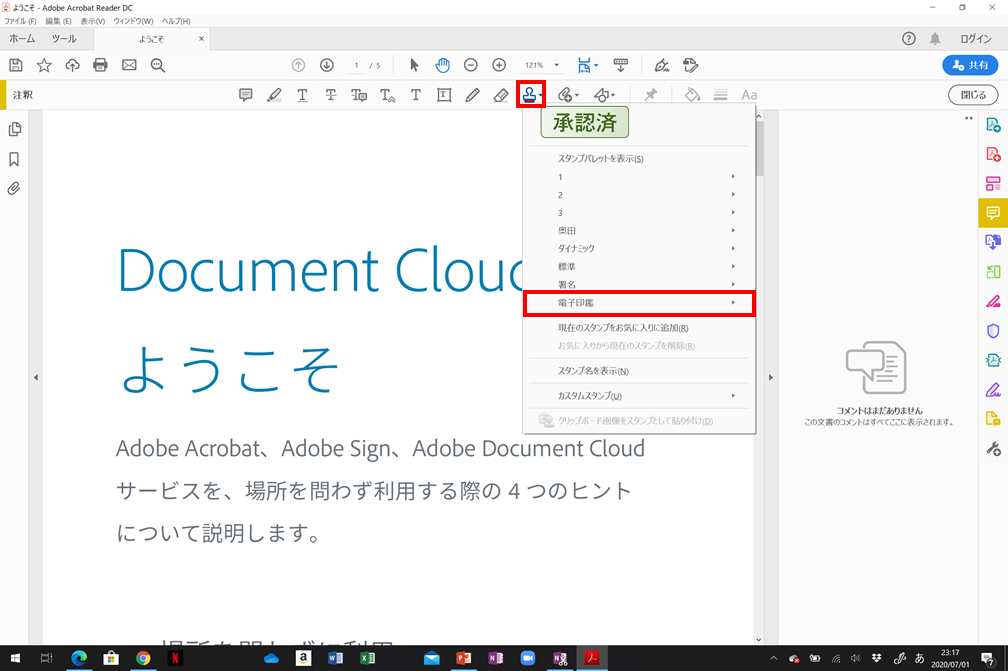Viewport: 1008px width, 671px height.
Task: Open the page thumbnails panel
Action: 14,129
